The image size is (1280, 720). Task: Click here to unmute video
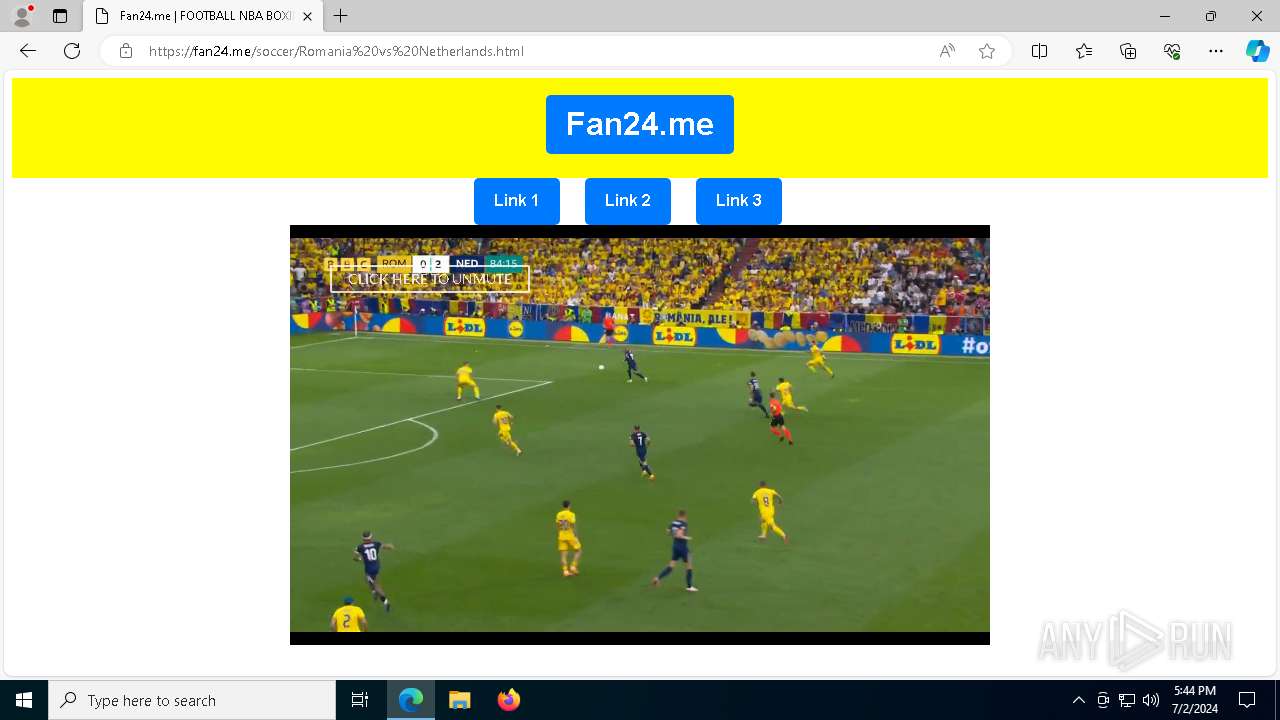(x=430, y=279)
